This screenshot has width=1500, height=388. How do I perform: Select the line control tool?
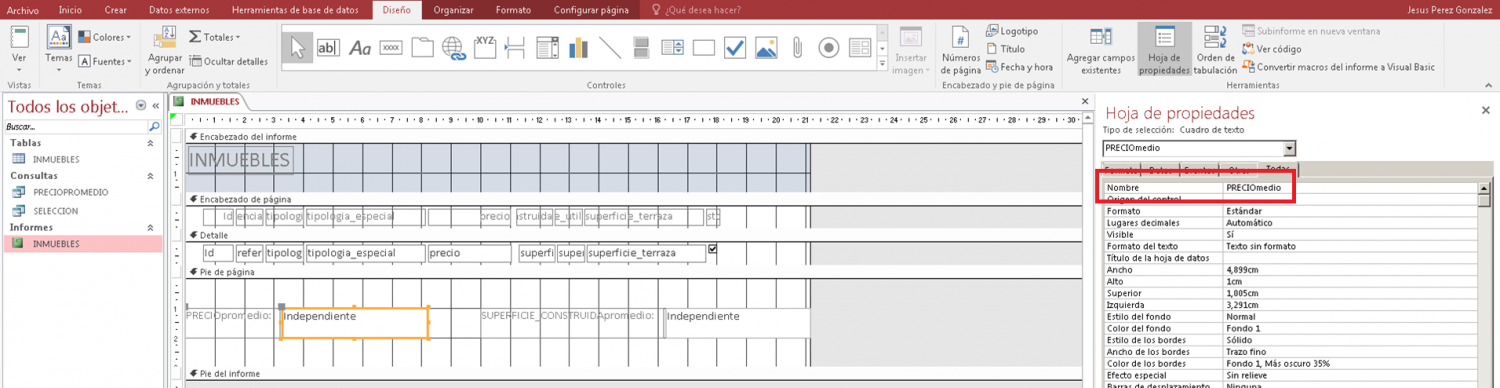609,47
